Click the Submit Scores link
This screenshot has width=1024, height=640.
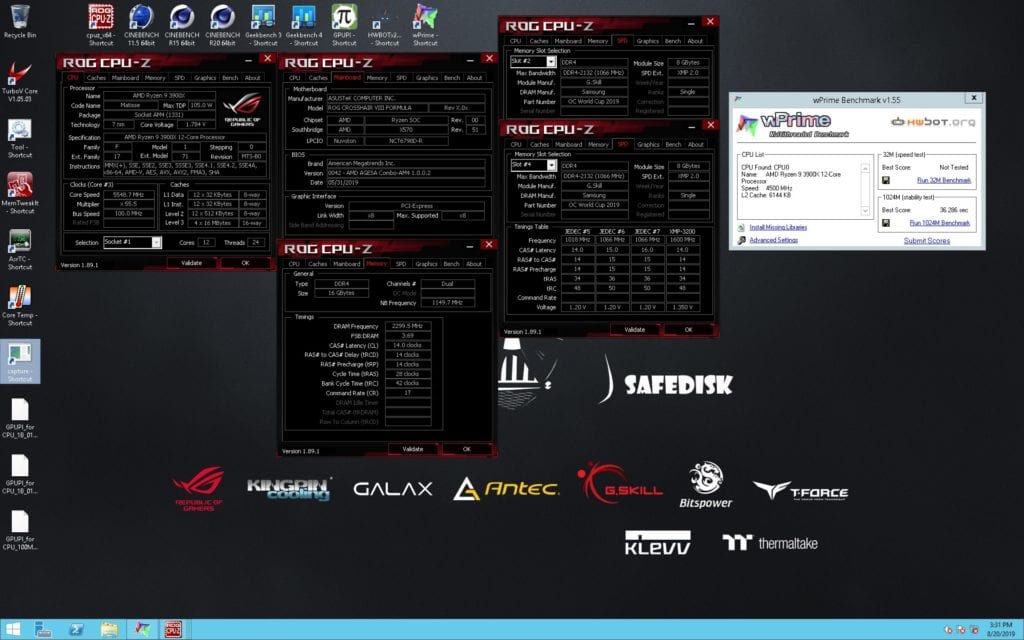pyautogui.click(x=927, y=241)
